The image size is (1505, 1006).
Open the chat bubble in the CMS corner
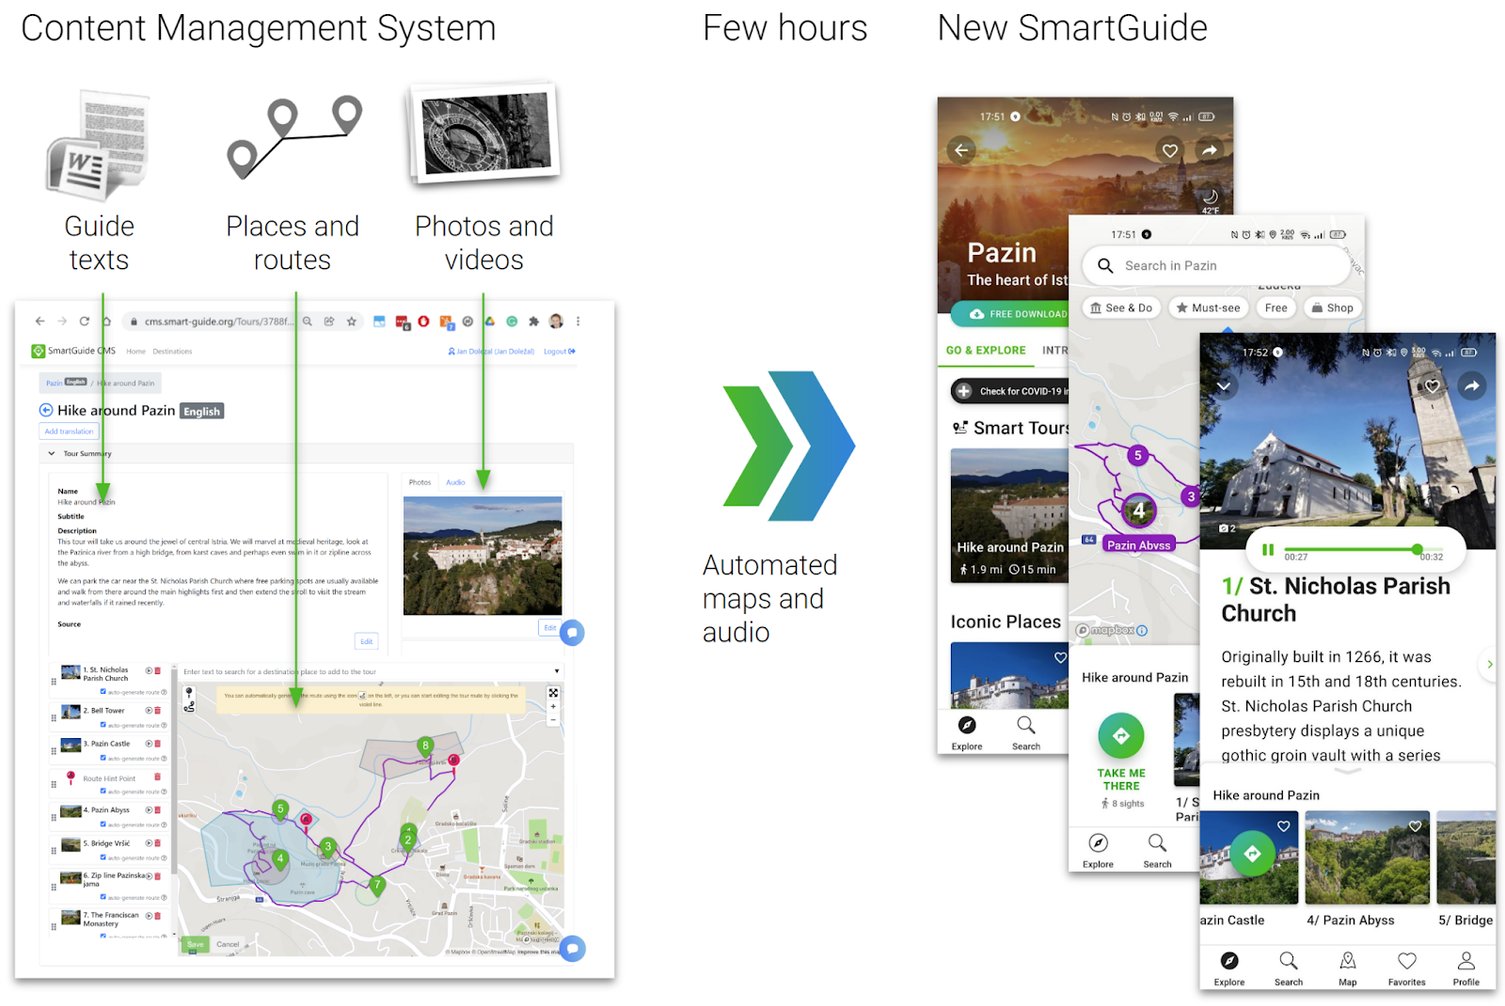click(573, 947)
